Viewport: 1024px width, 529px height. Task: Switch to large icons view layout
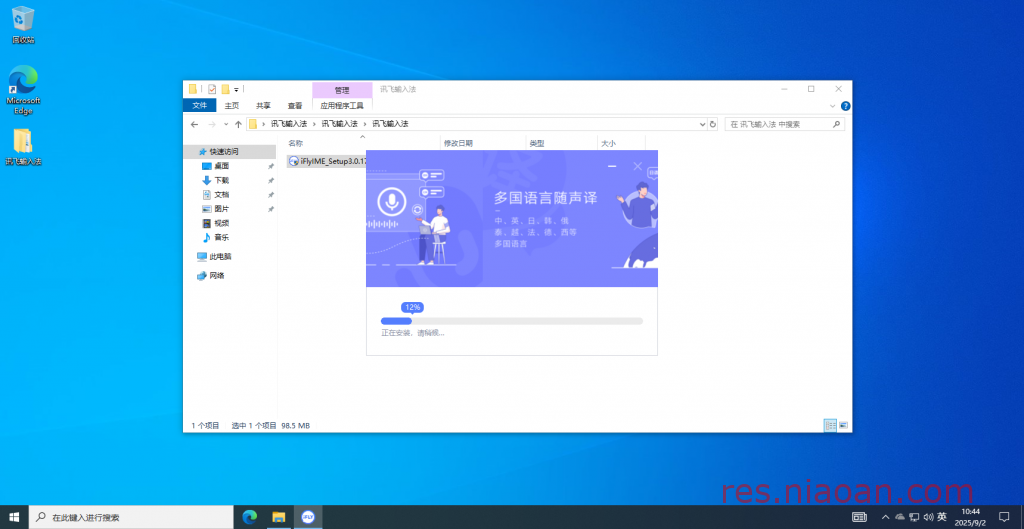click(843, 425)
